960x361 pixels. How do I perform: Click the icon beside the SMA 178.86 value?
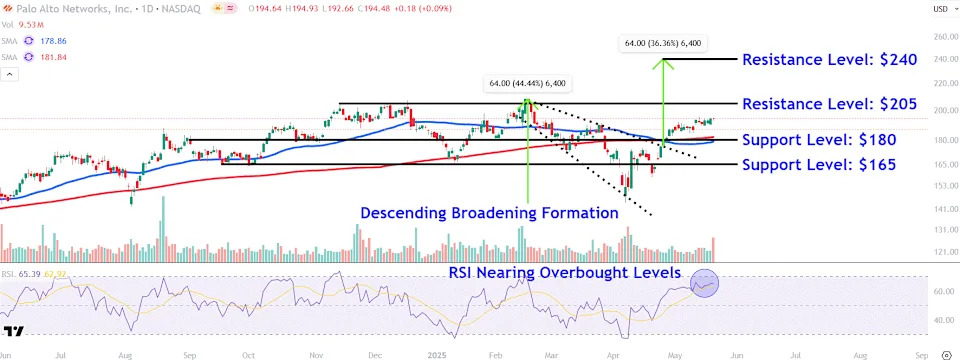tap(28, 41)
